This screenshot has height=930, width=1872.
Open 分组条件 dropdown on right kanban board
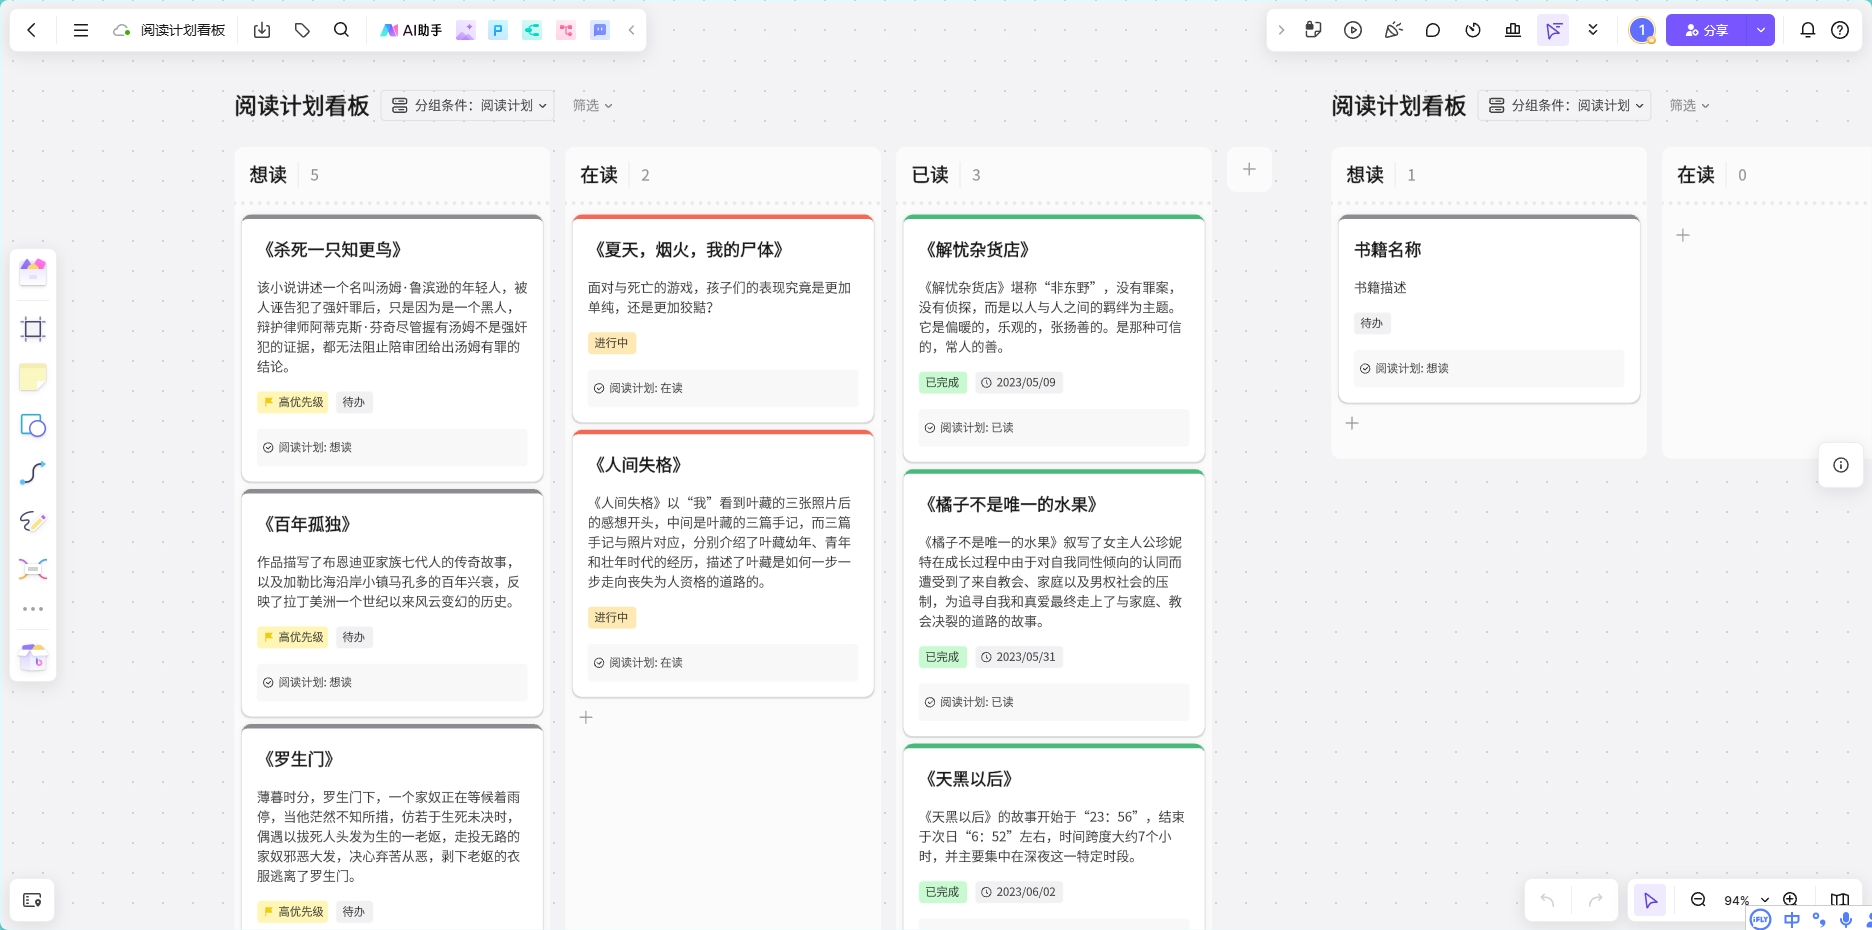click(1565, 105)
